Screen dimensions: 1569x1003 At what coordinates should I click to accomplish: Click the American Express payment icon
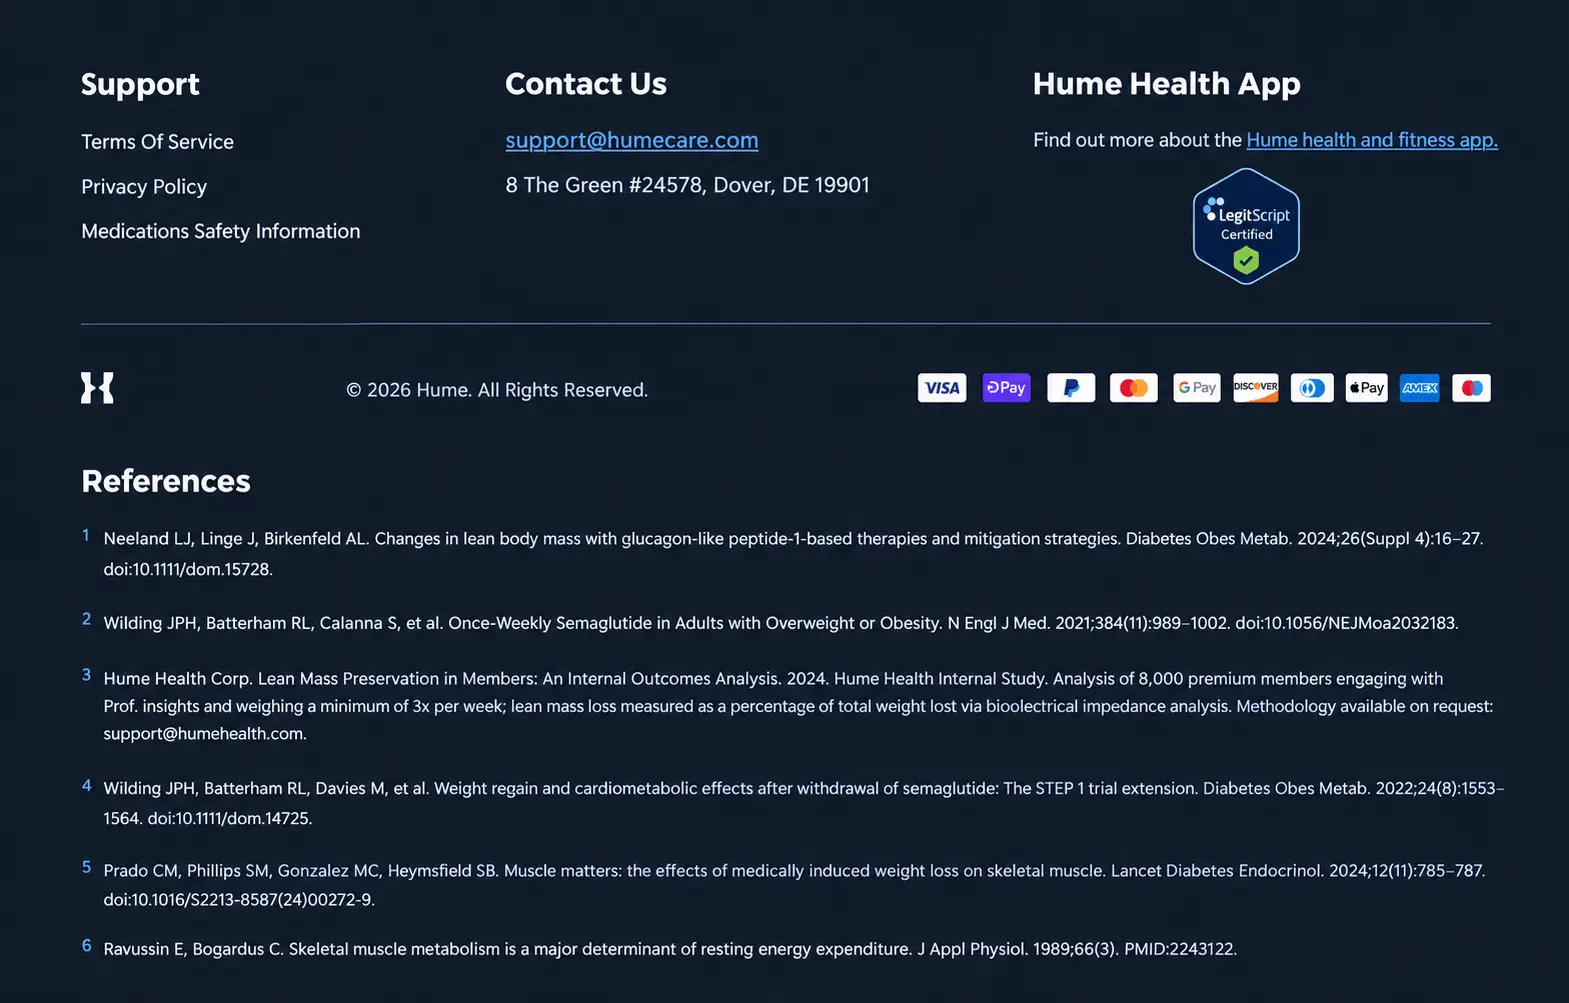point(1420,388)
